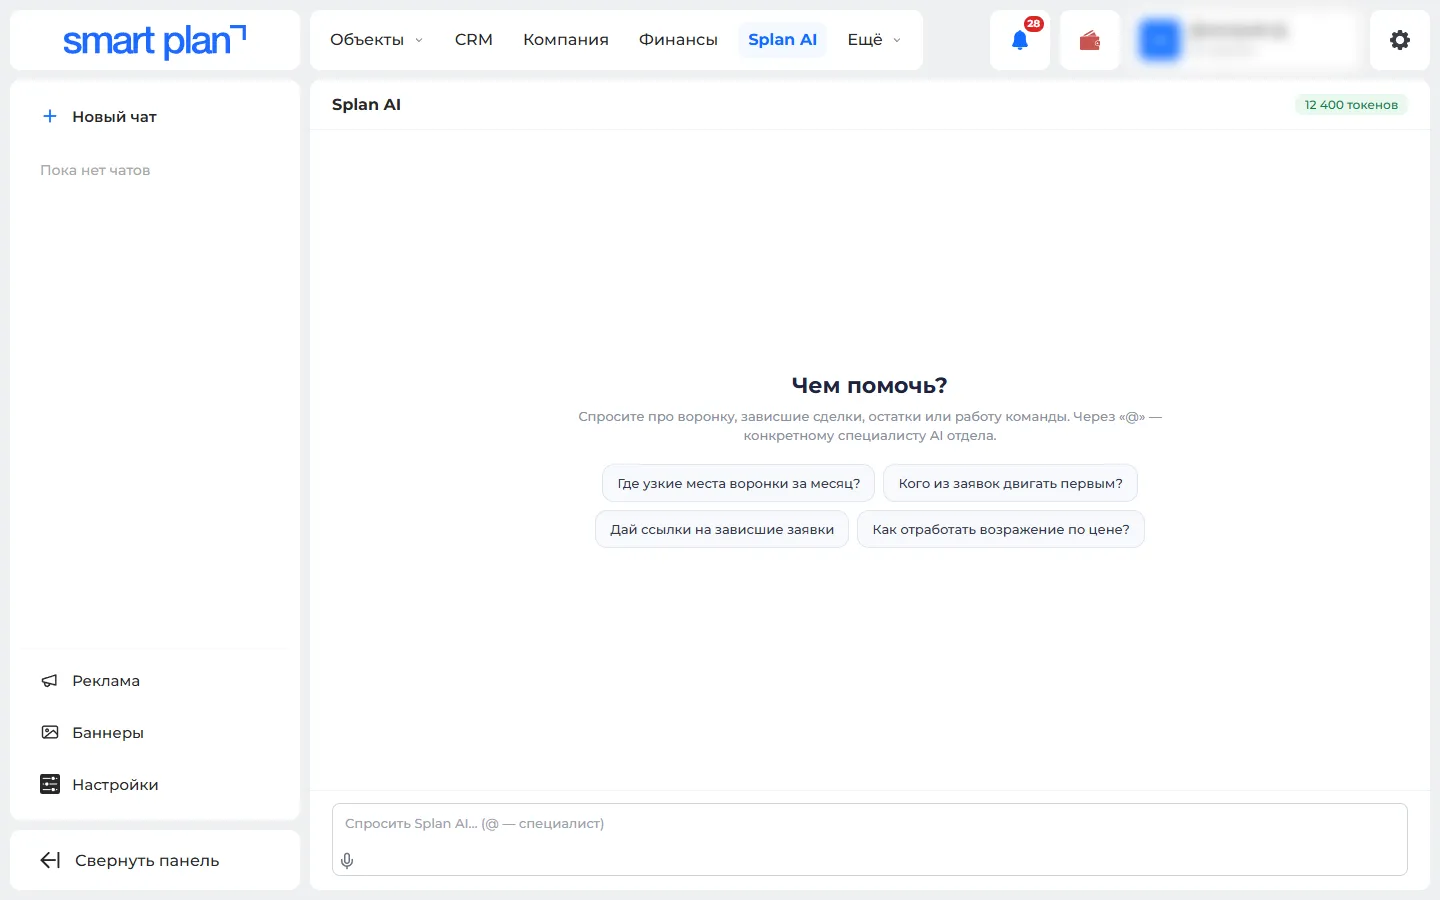Screen dimensions: 1440x900
Task: Select suggestion Дай ссылки на зависшие заявки
Action: [722, 529]
